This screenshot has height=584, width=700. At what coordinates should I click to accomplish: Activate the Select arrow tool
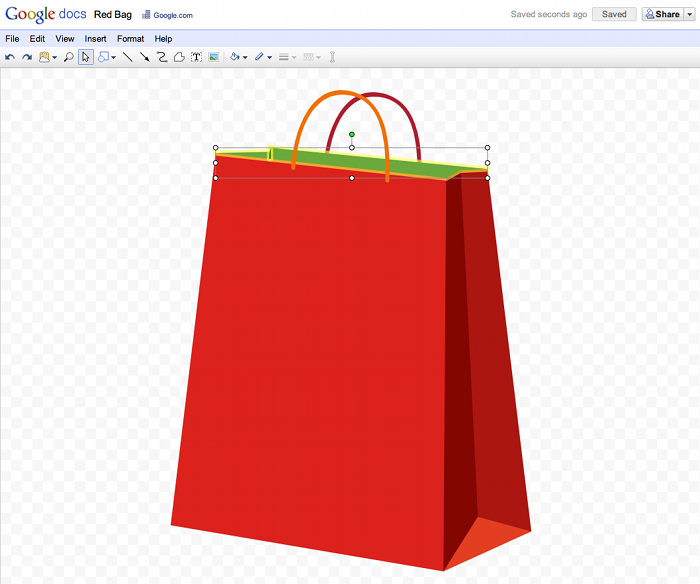[86, 57]
